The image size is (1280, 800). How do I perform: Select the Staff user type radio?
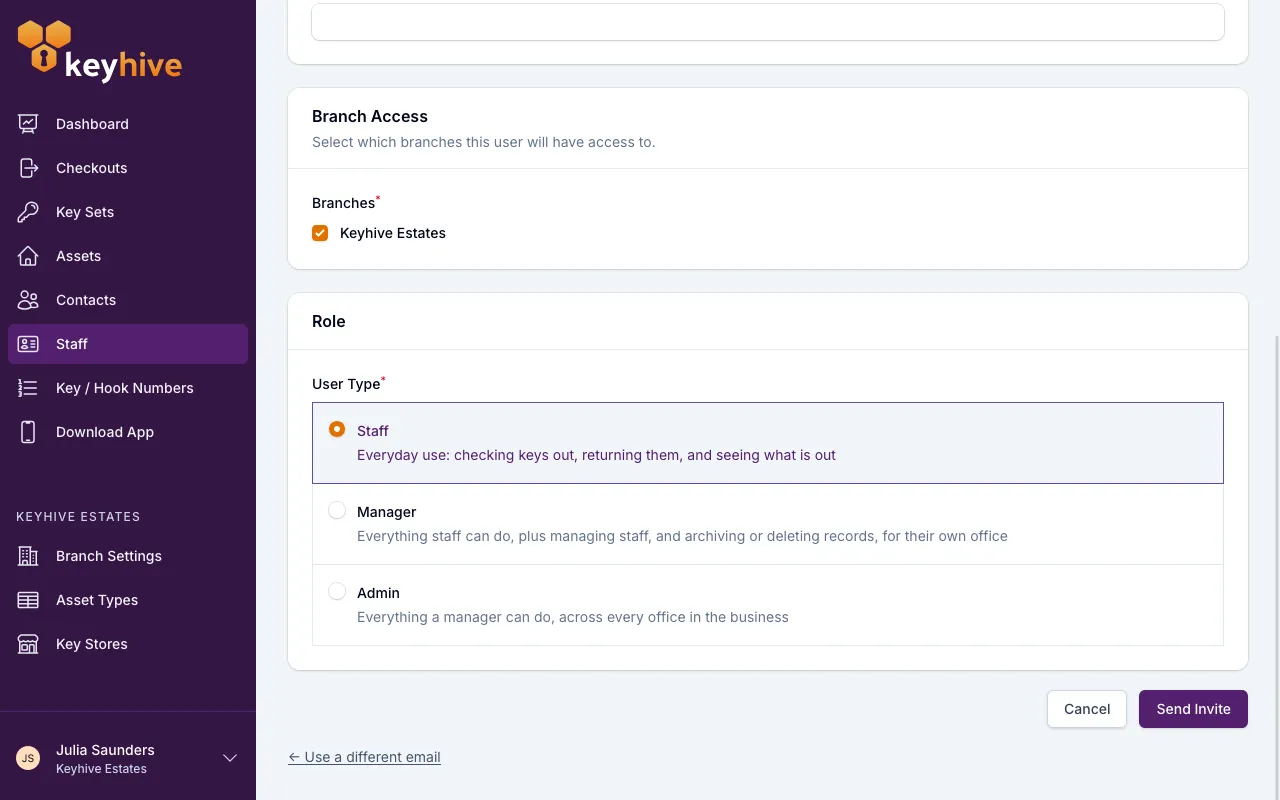coord(337,429)
